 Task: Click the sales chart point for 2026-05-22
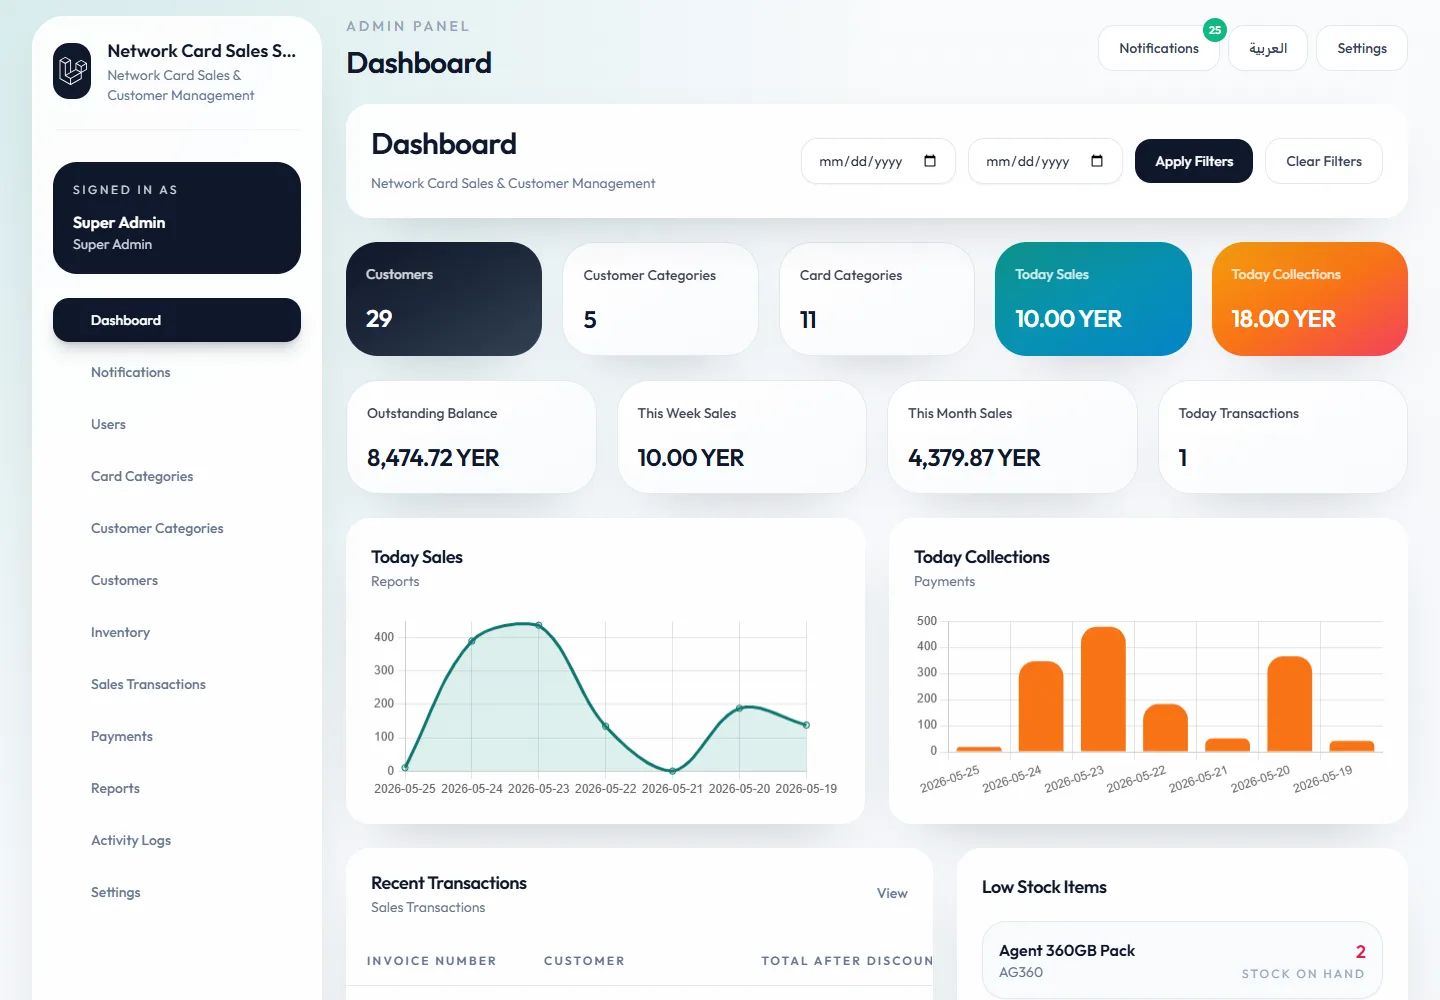pyautogui.click(x=606, y=727)
